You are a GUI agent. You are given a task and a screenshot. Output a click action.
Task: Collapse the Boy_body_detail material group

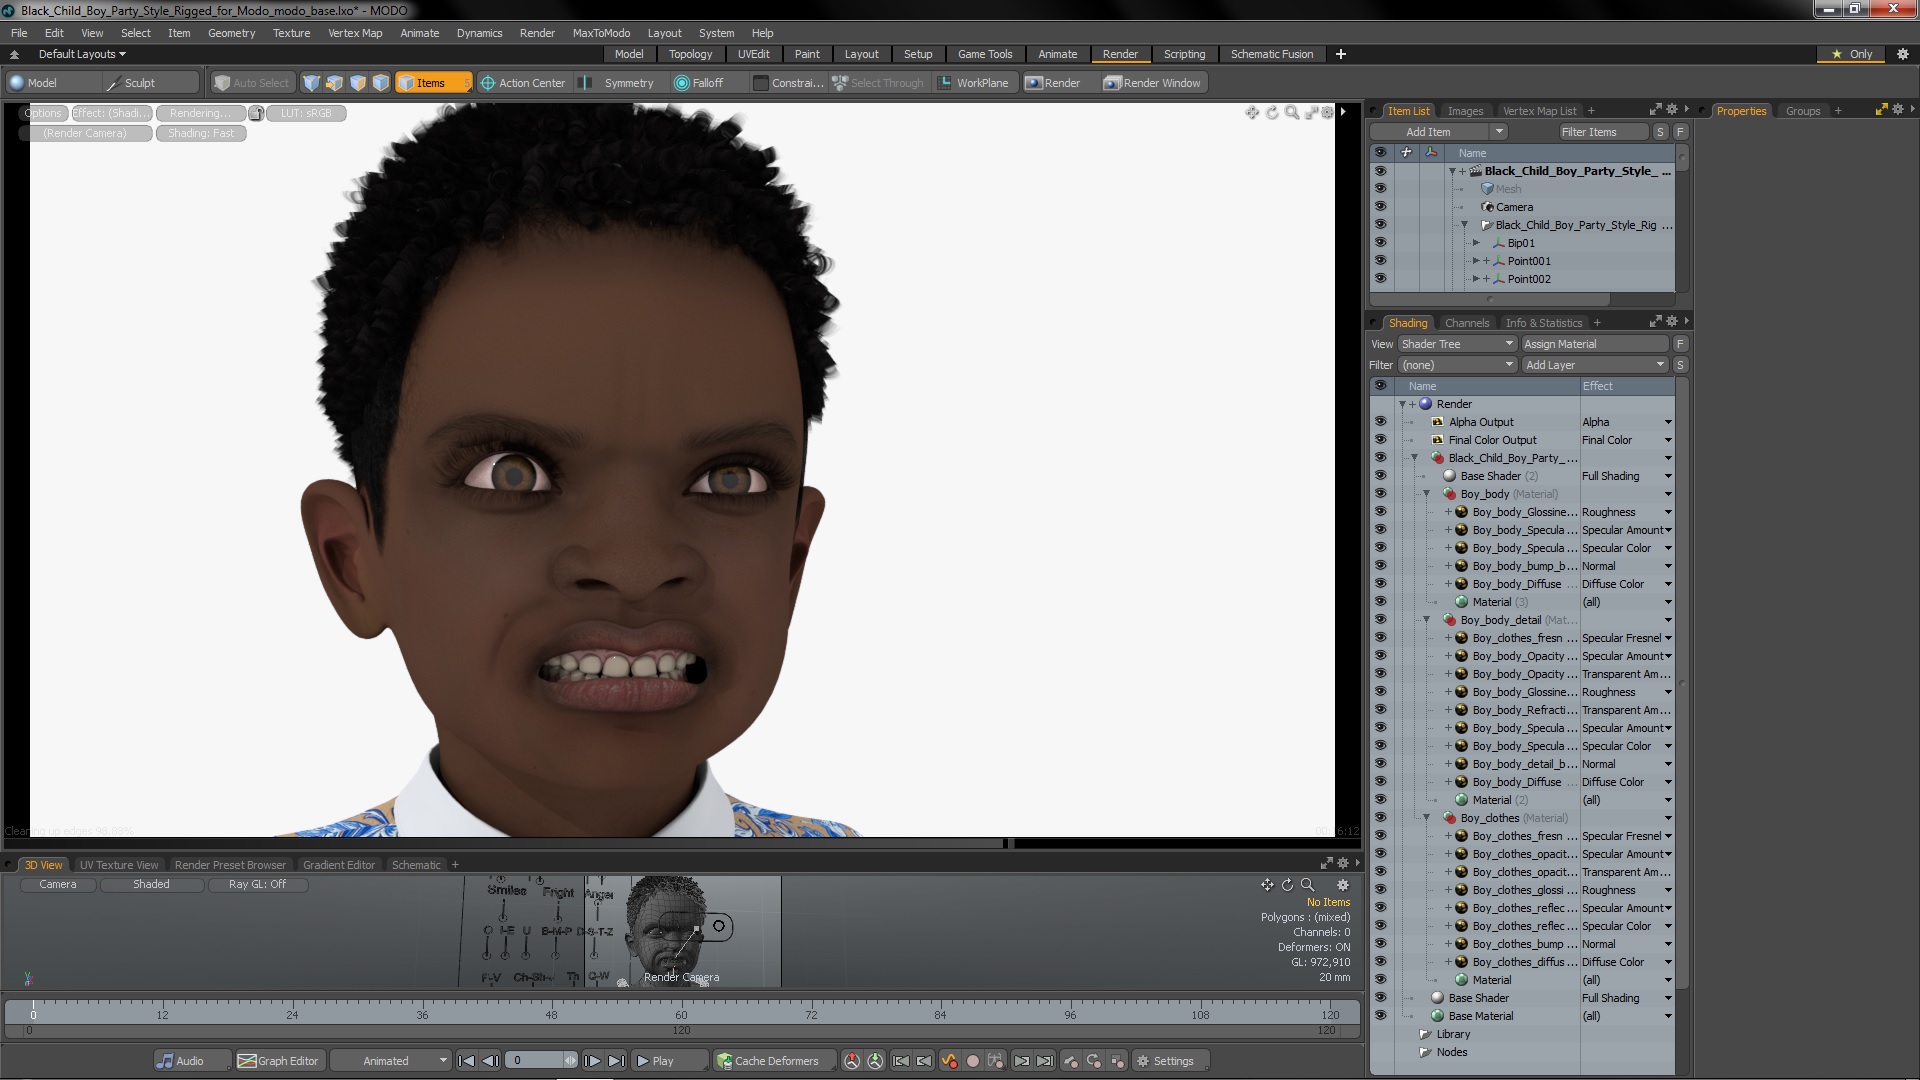pyautogui.click(x=1427, y=620)
